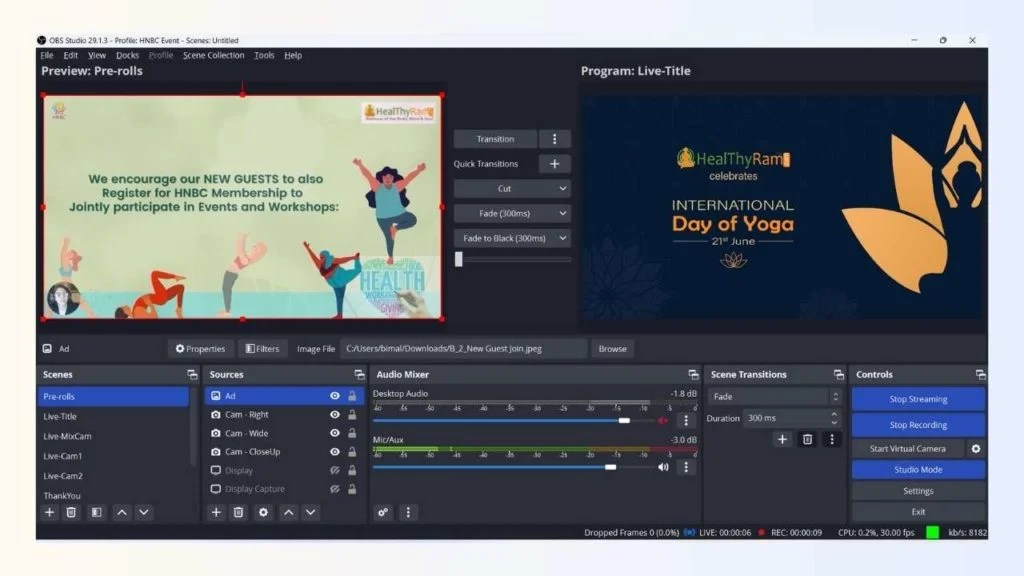Remove selected scene with trash icon

coord(71,513)
